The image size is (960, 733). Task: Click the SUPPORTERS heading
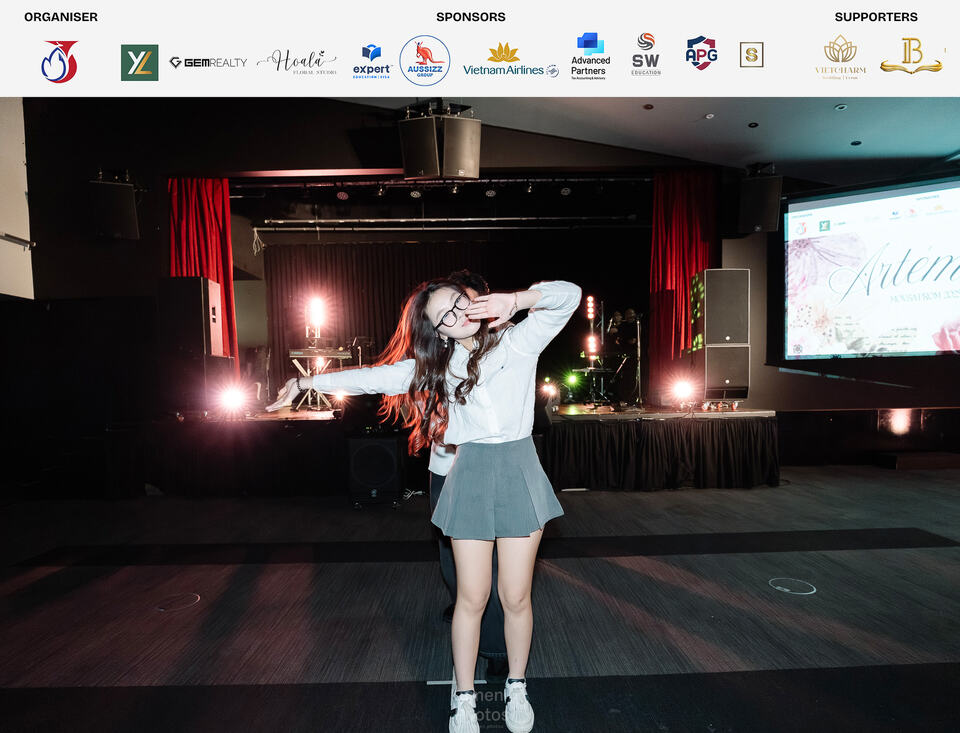[x=876, y=17]
